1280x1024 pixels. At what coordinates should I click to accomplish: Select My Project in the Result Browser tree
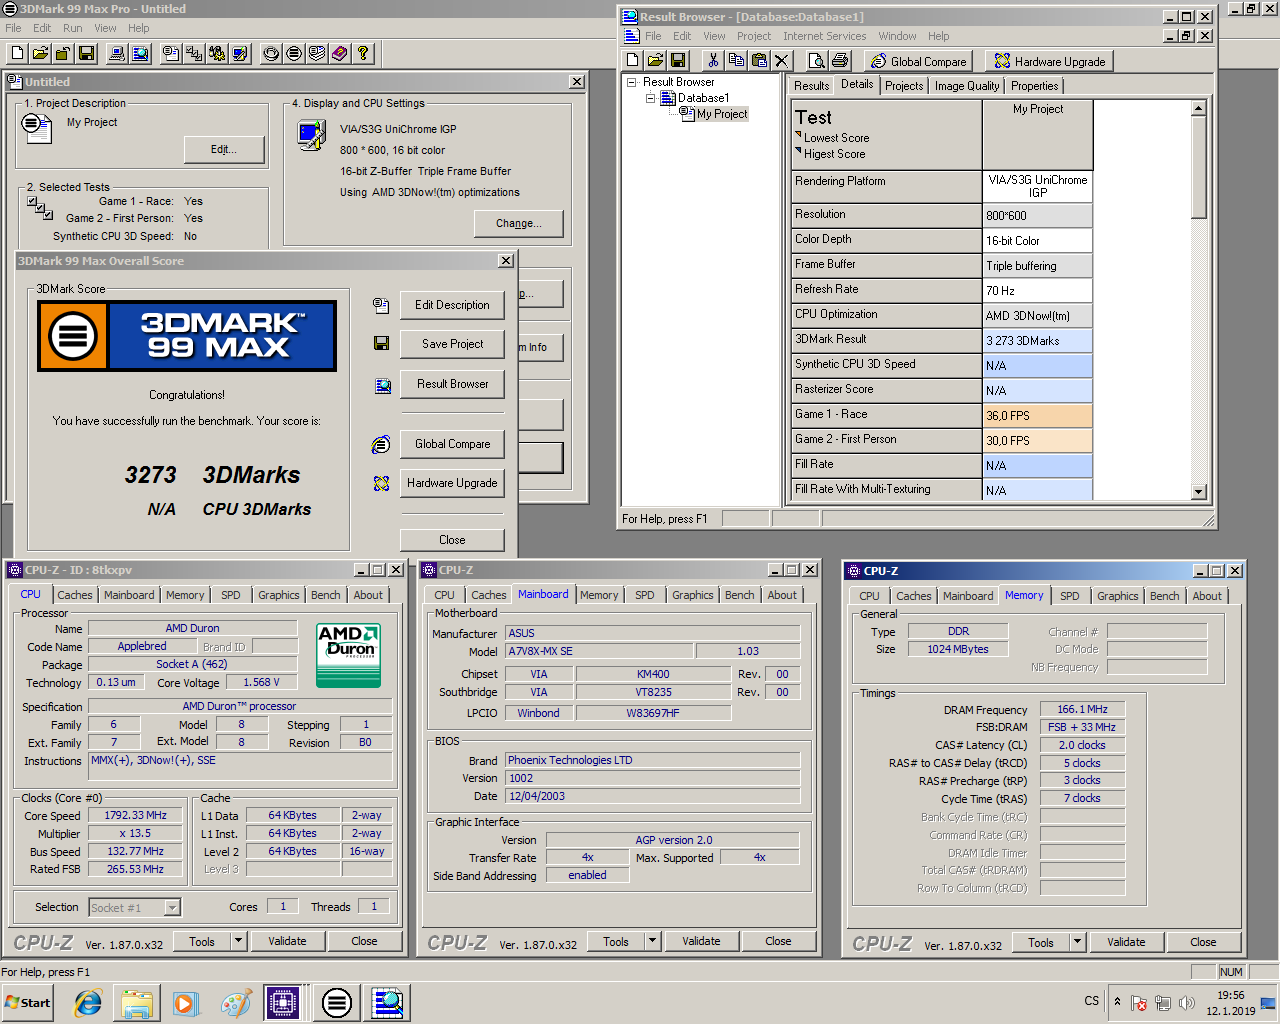tap(722, 114)
